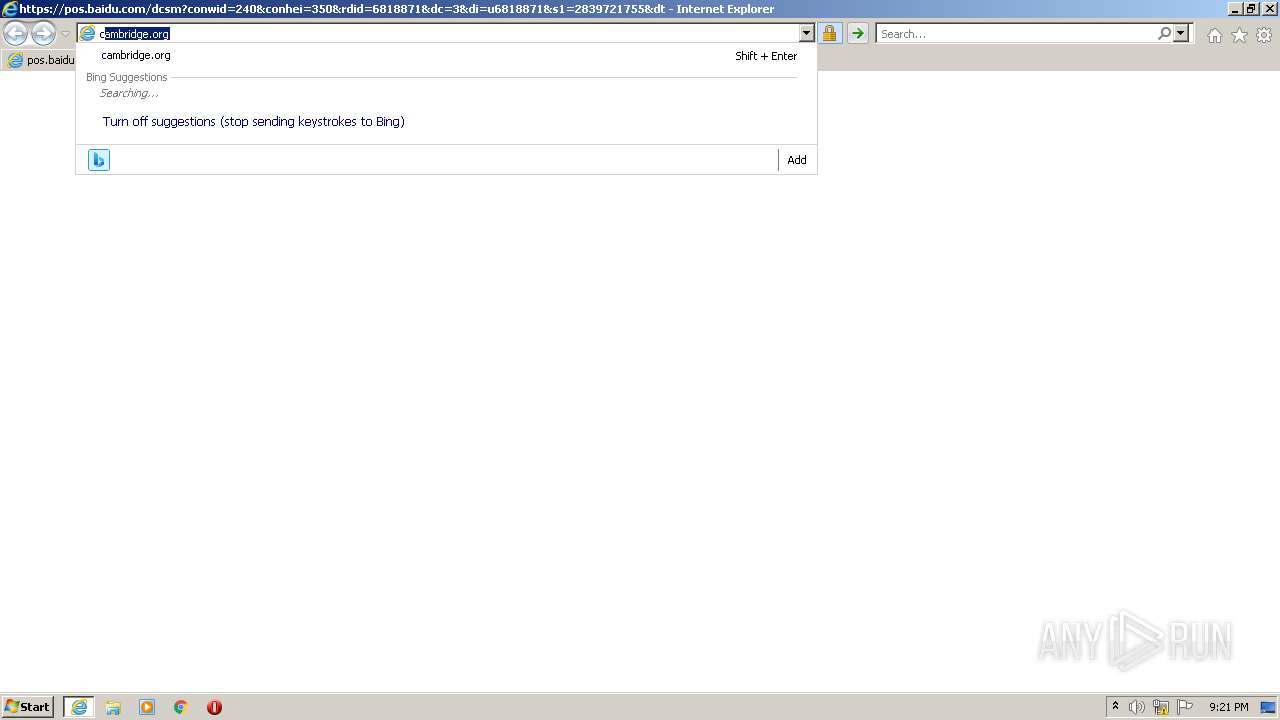Open the Action Center flag icon
The height and width of the screenshot is (720, 1280).
(x=1185, y=707)
